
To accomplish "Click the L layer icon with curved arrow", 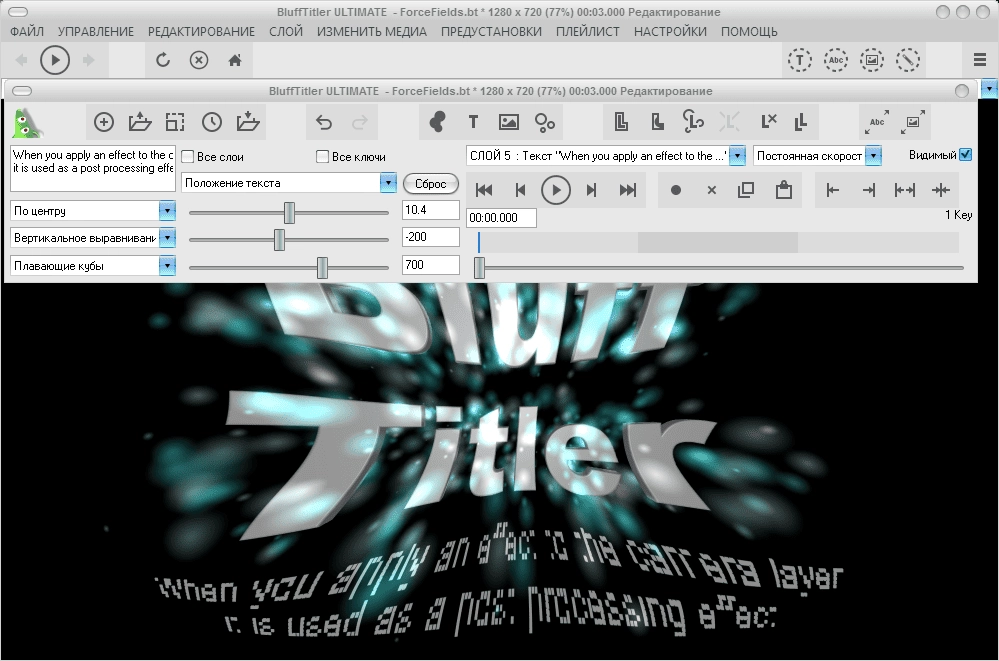I will 693,121.
